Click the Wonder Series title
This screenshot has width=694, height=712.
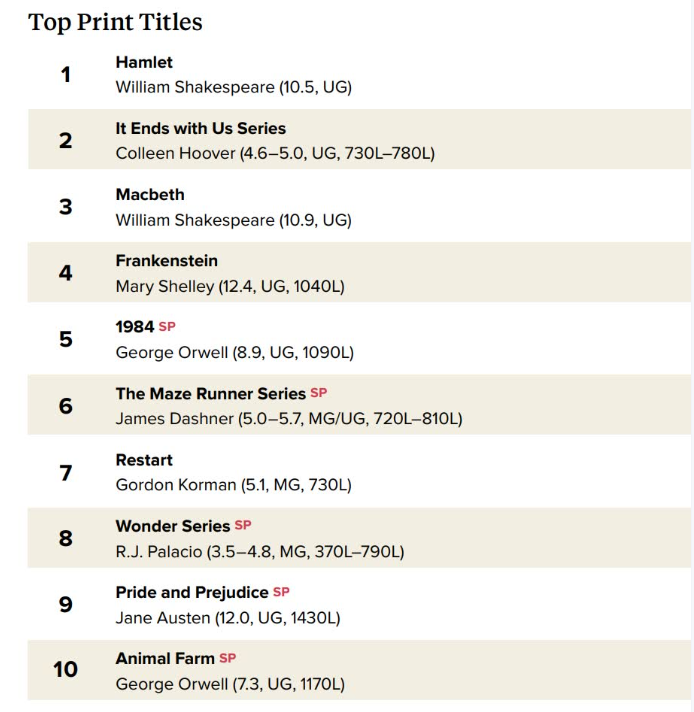[x=173, y=526]
